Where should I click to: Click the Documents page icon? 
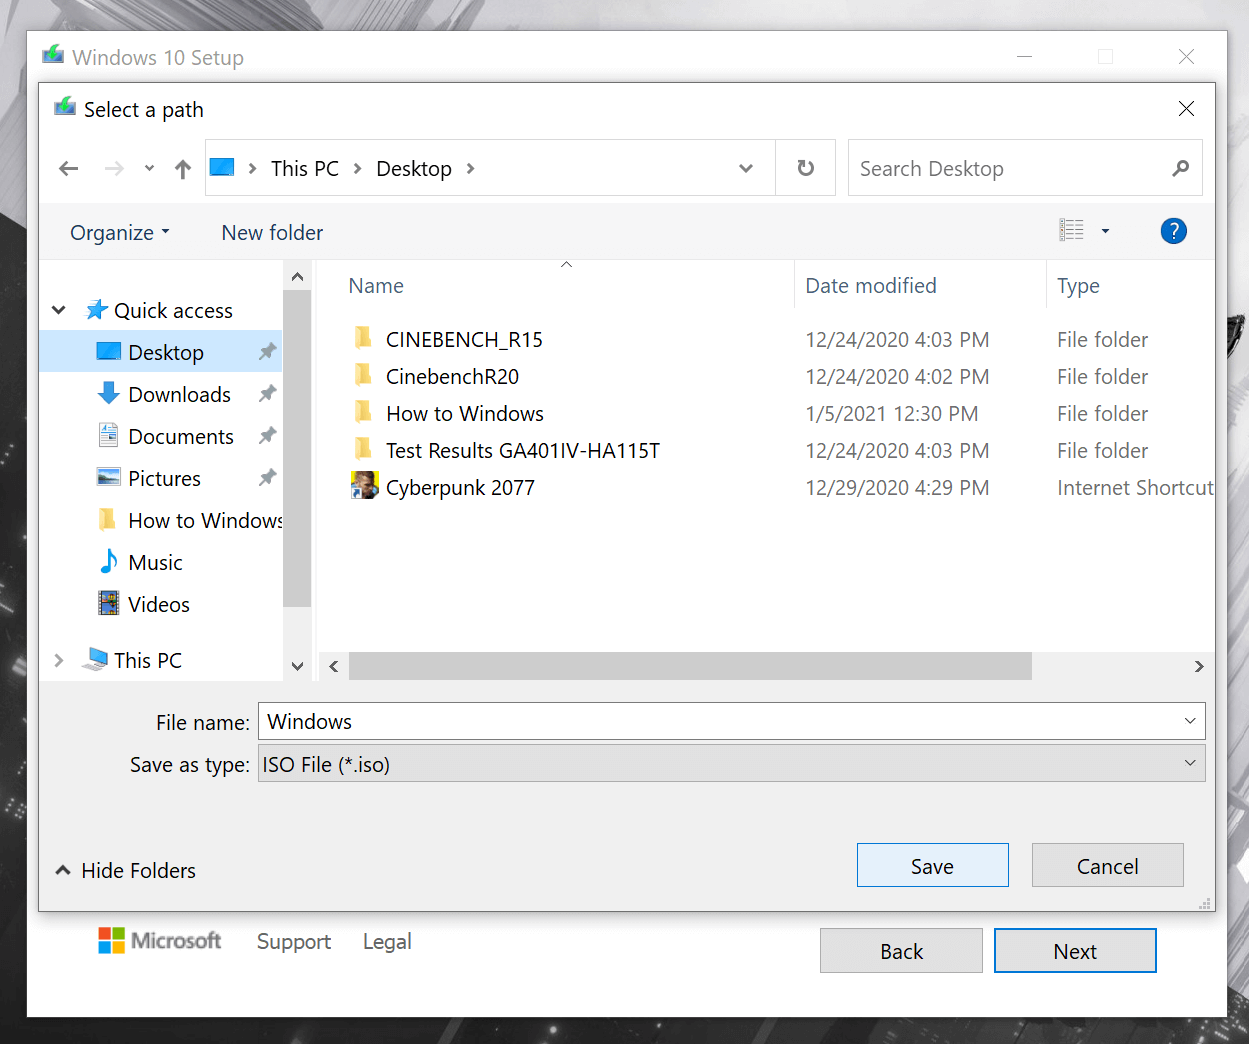108,435
